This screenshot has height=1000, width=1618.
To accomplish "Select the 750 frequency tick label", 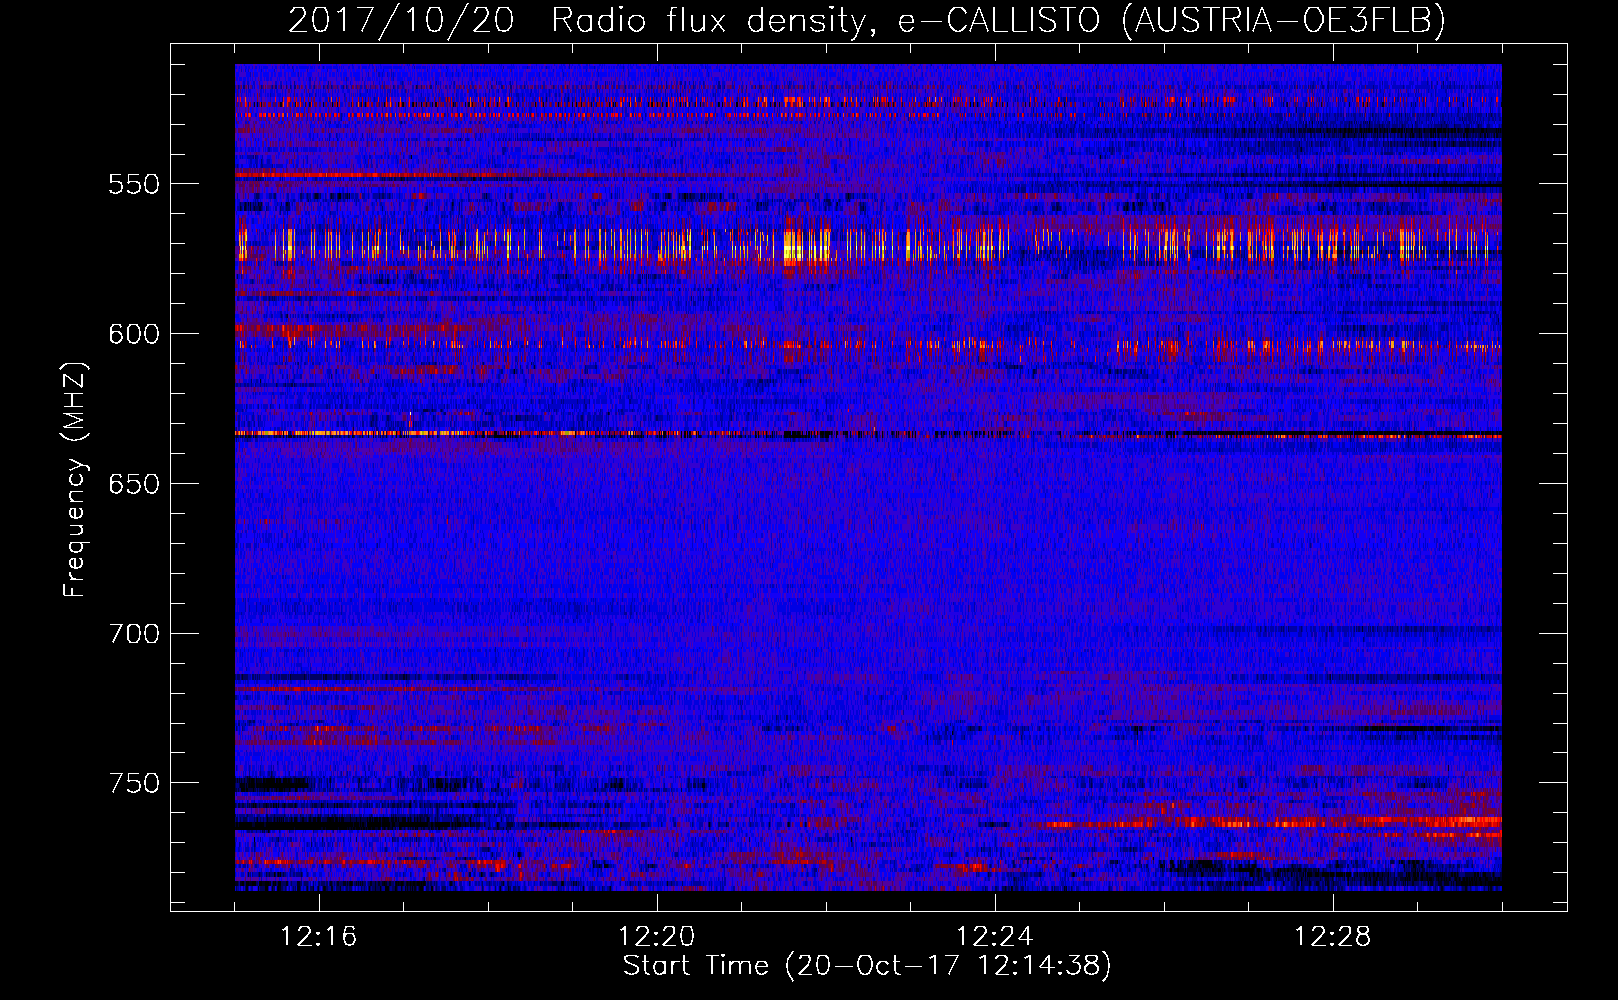I will tap(134, 783).
